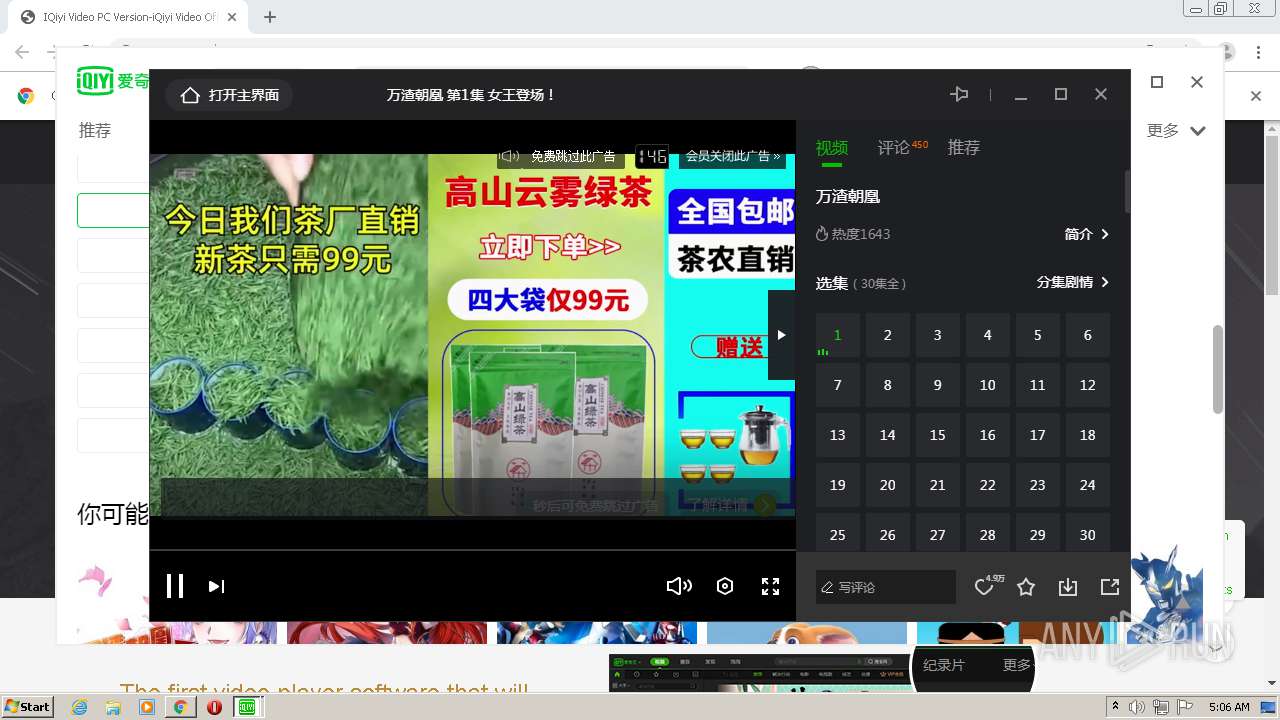Expand 分集剧情 episode synopsis
Screen dimensions: 1280x720
(1073, 283)
